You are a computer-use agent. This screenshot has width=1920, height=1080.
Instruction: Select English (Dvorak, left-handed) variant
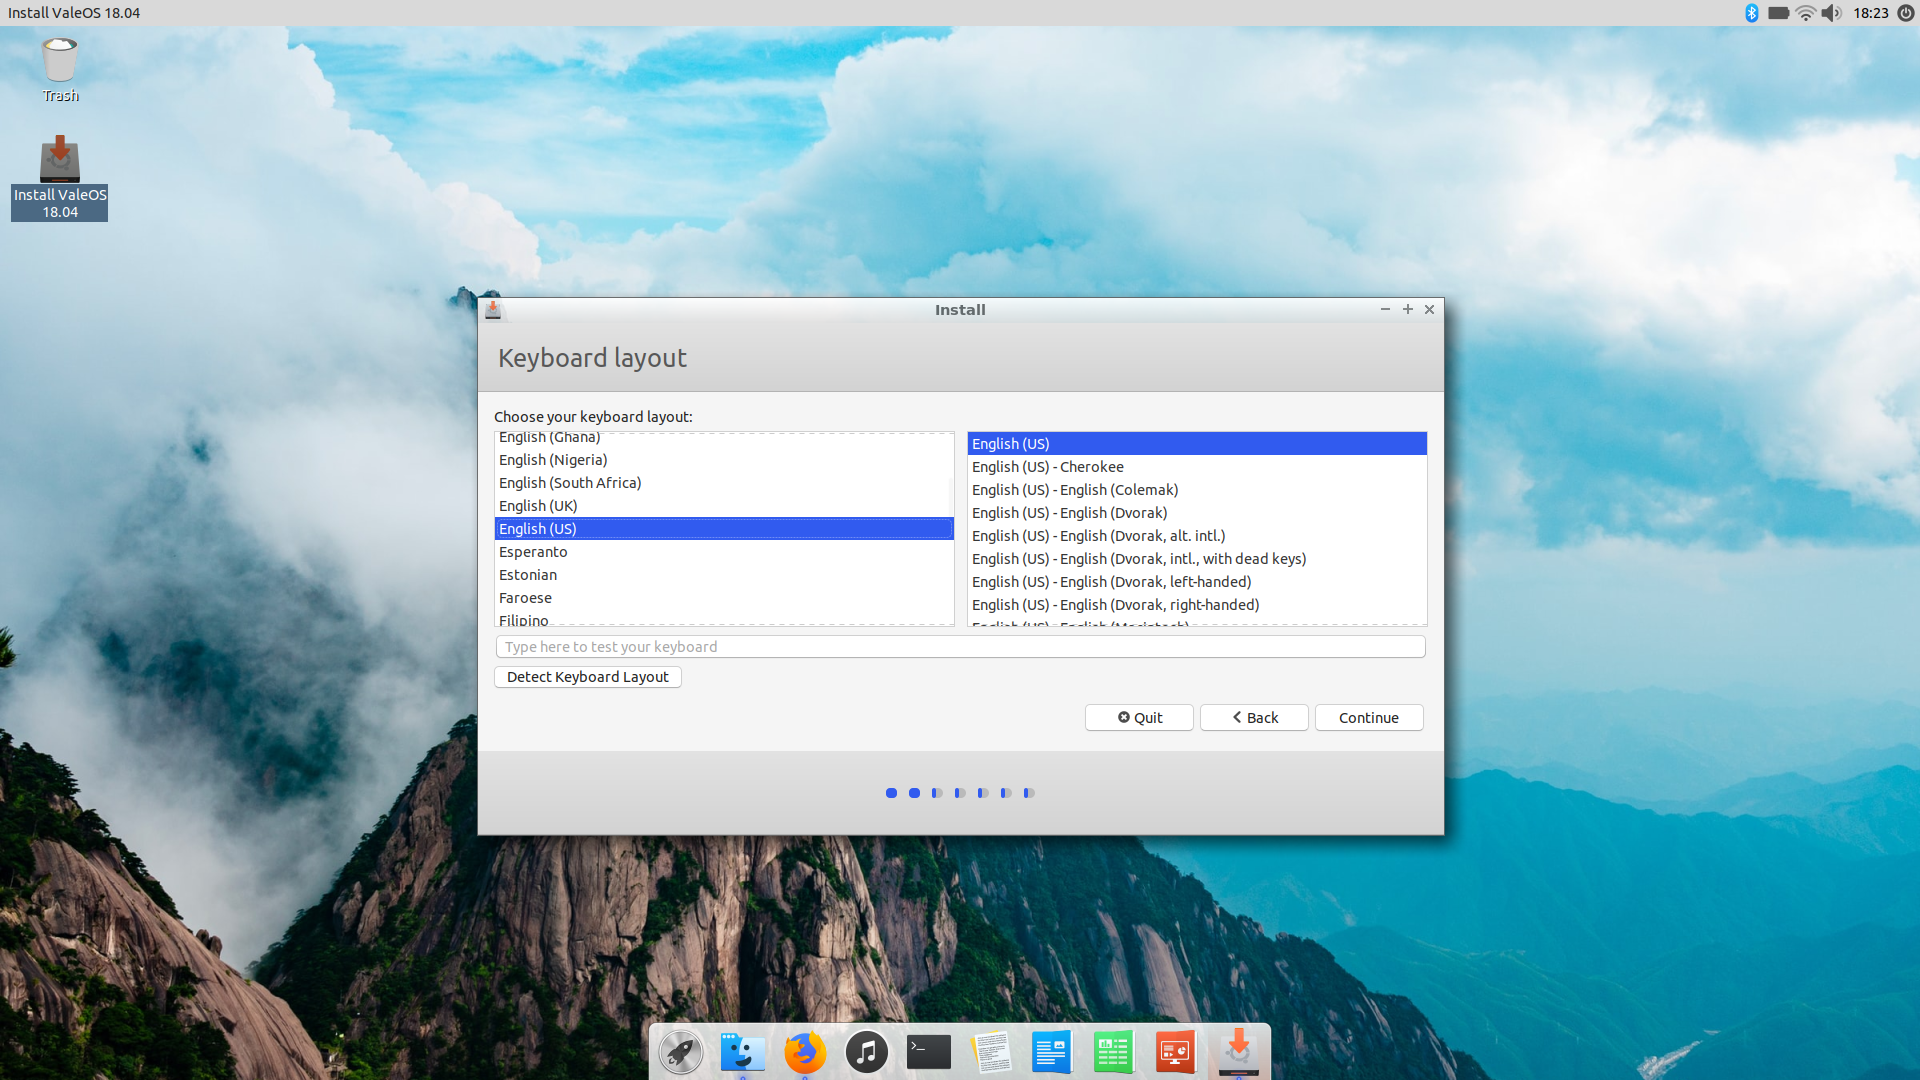click(x=1197, y=582)
